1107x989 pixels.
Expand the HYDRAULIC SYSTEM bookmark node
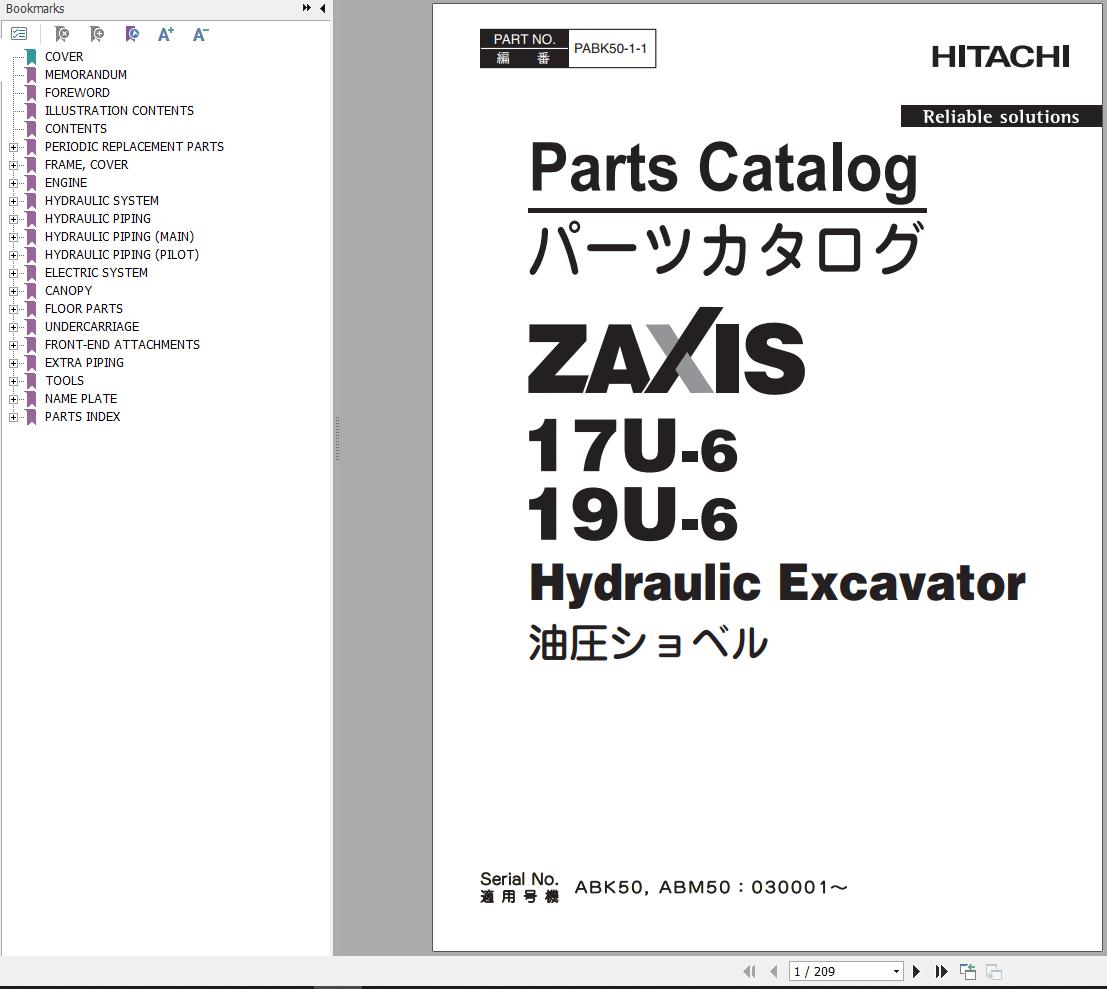[x=13, y=201]
